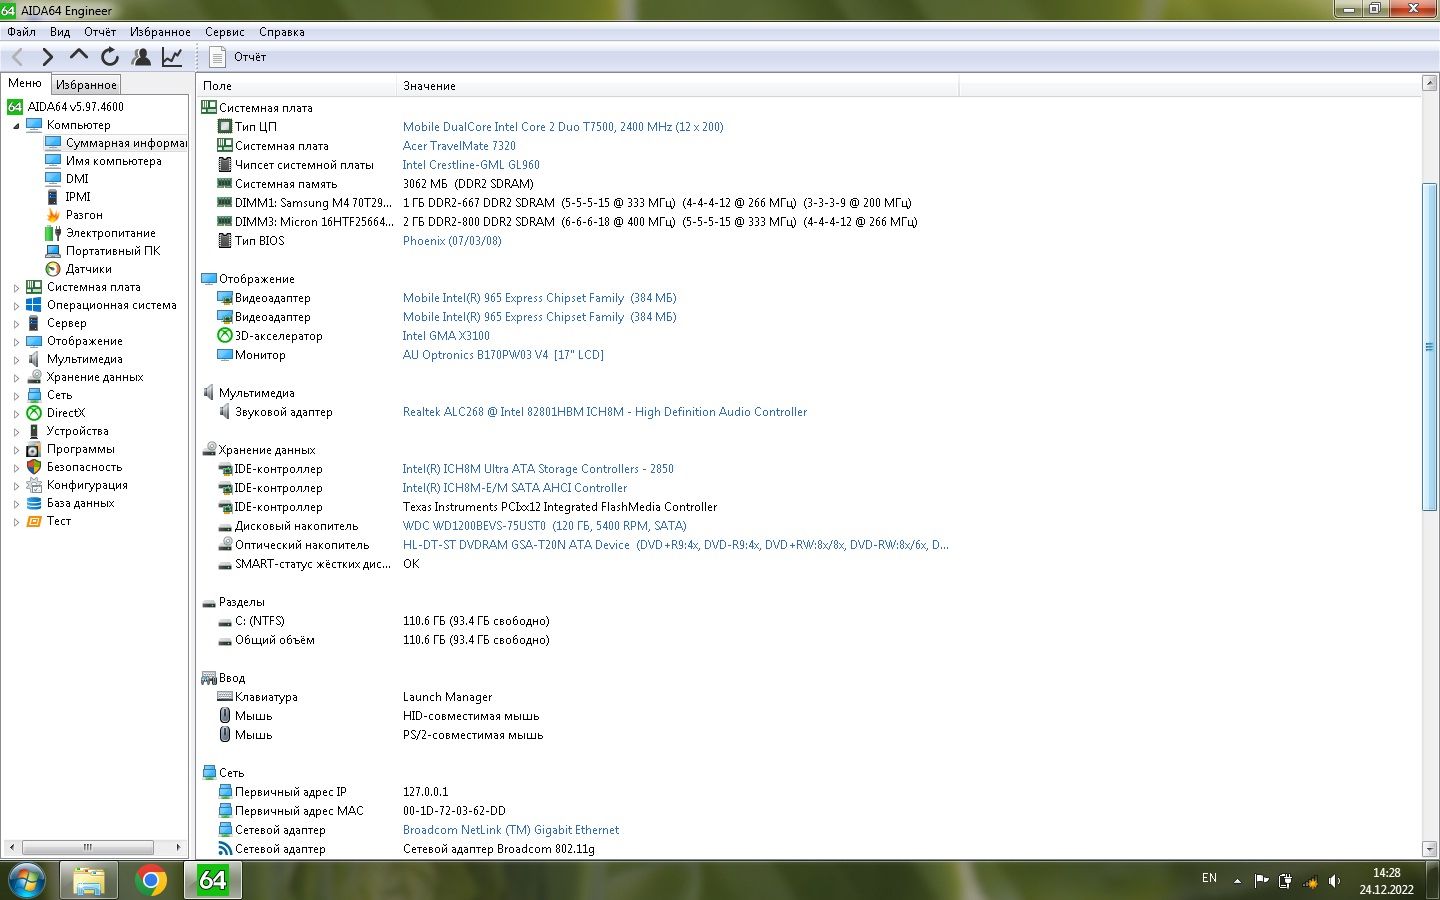This screenshot has height=900, width=1440.
Task: Switch to the Избранное tab
Action: point(86,85)
